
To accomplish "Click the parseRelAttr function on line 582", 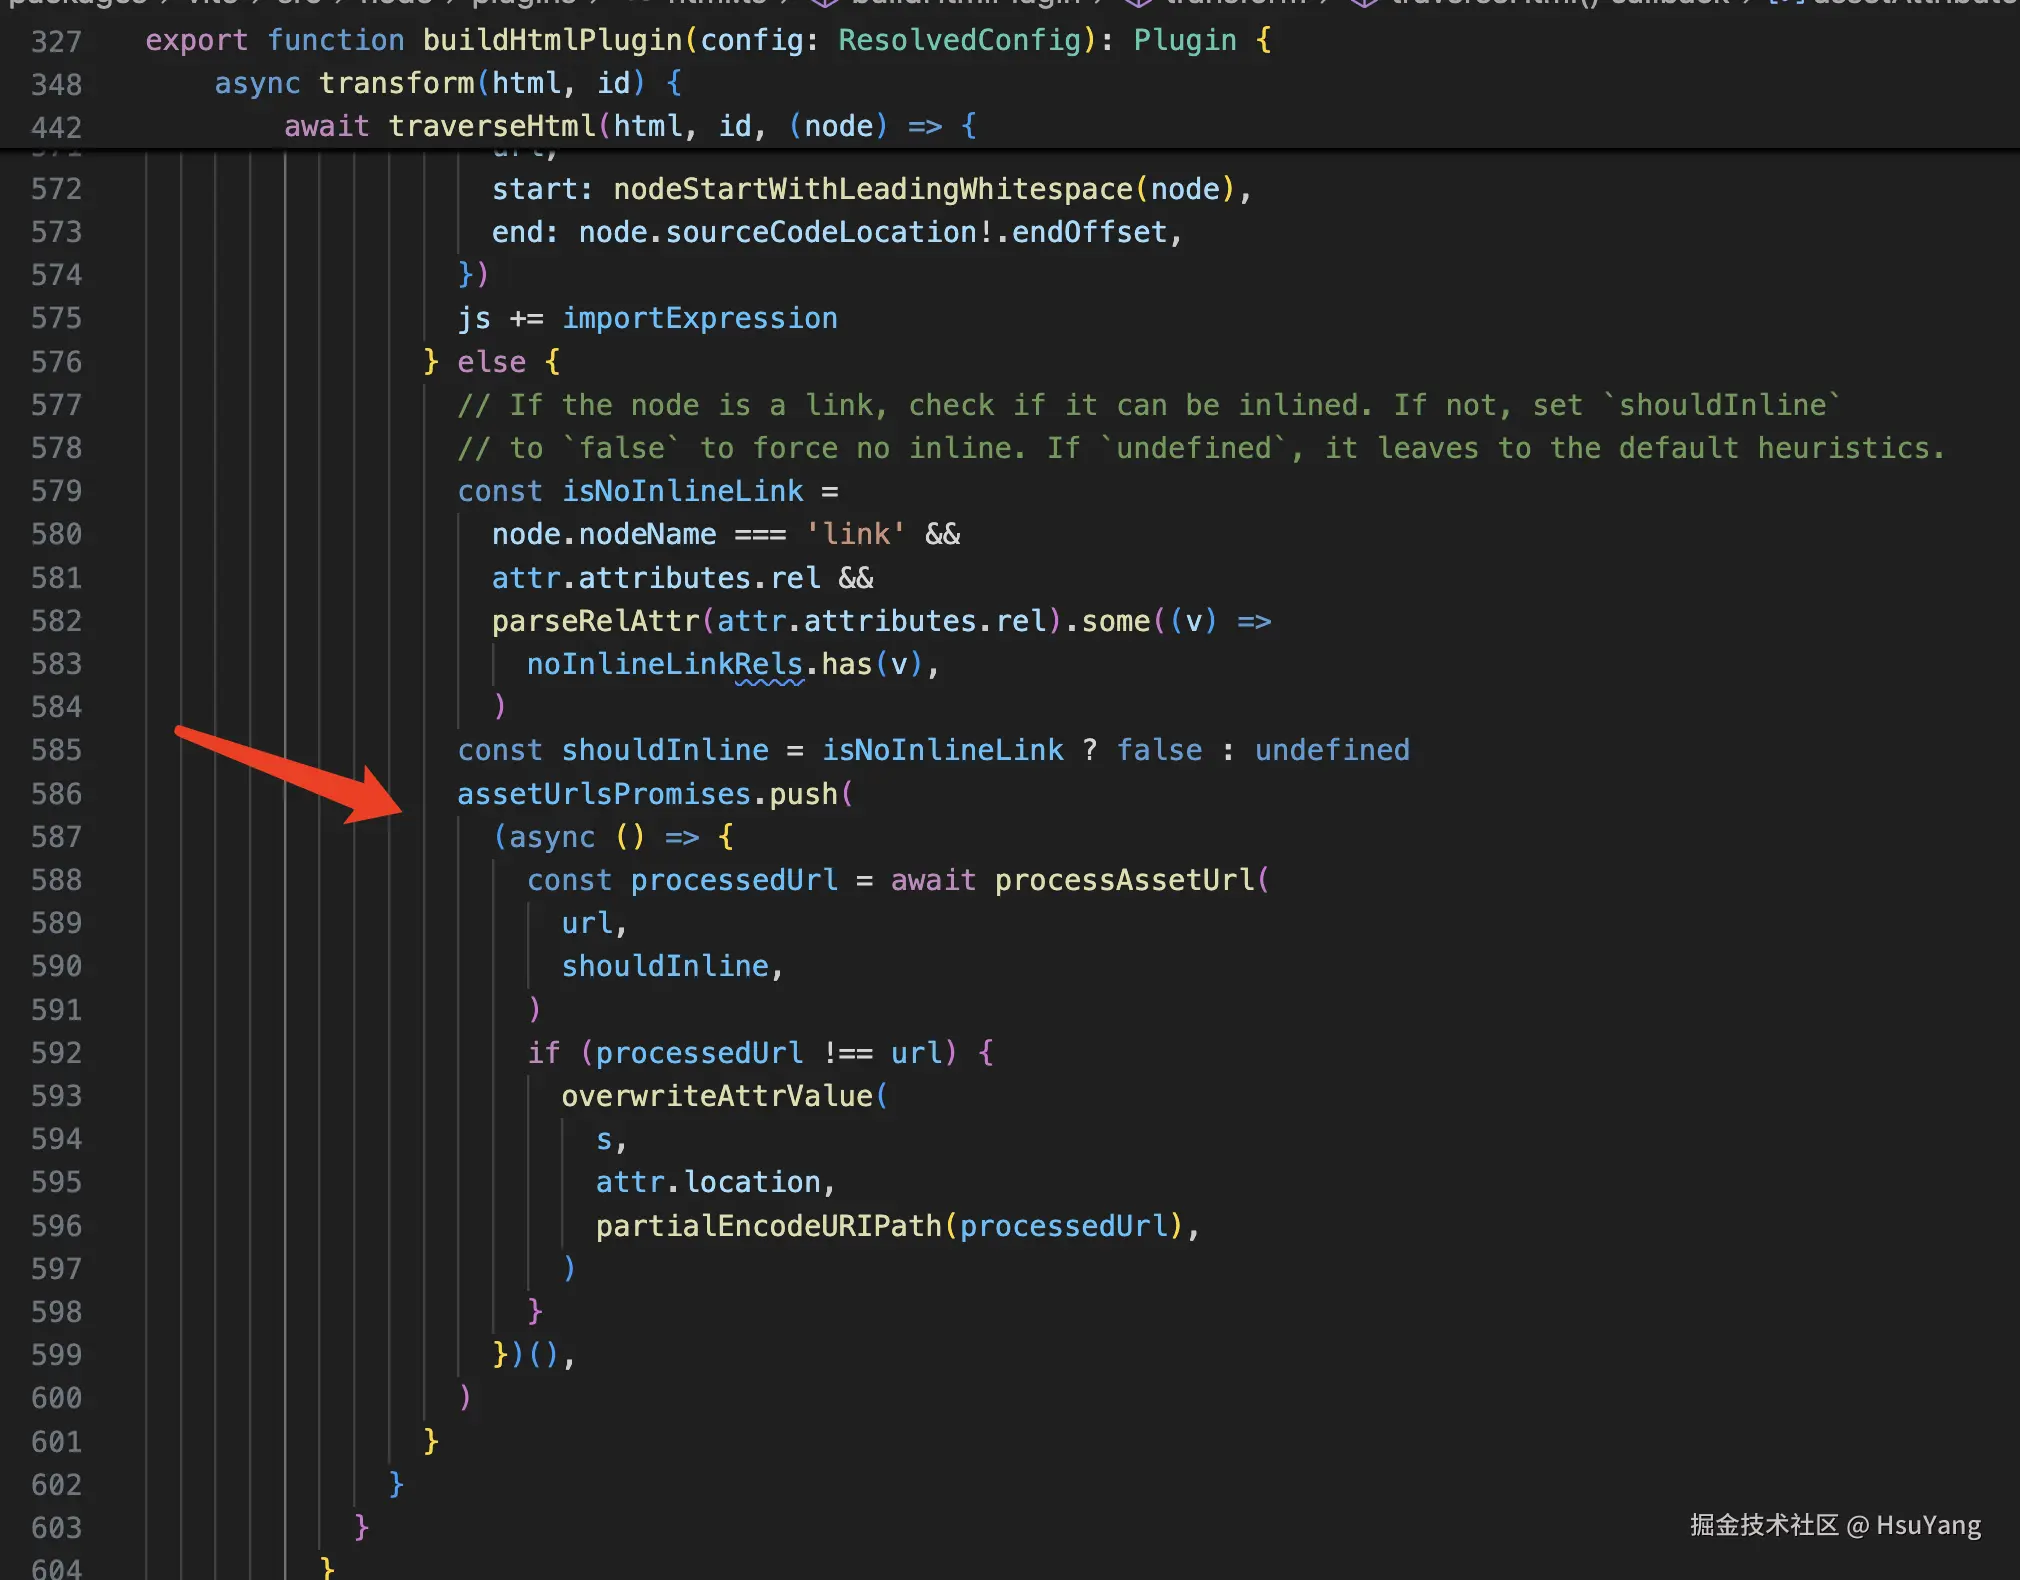I will coord(595,621).
